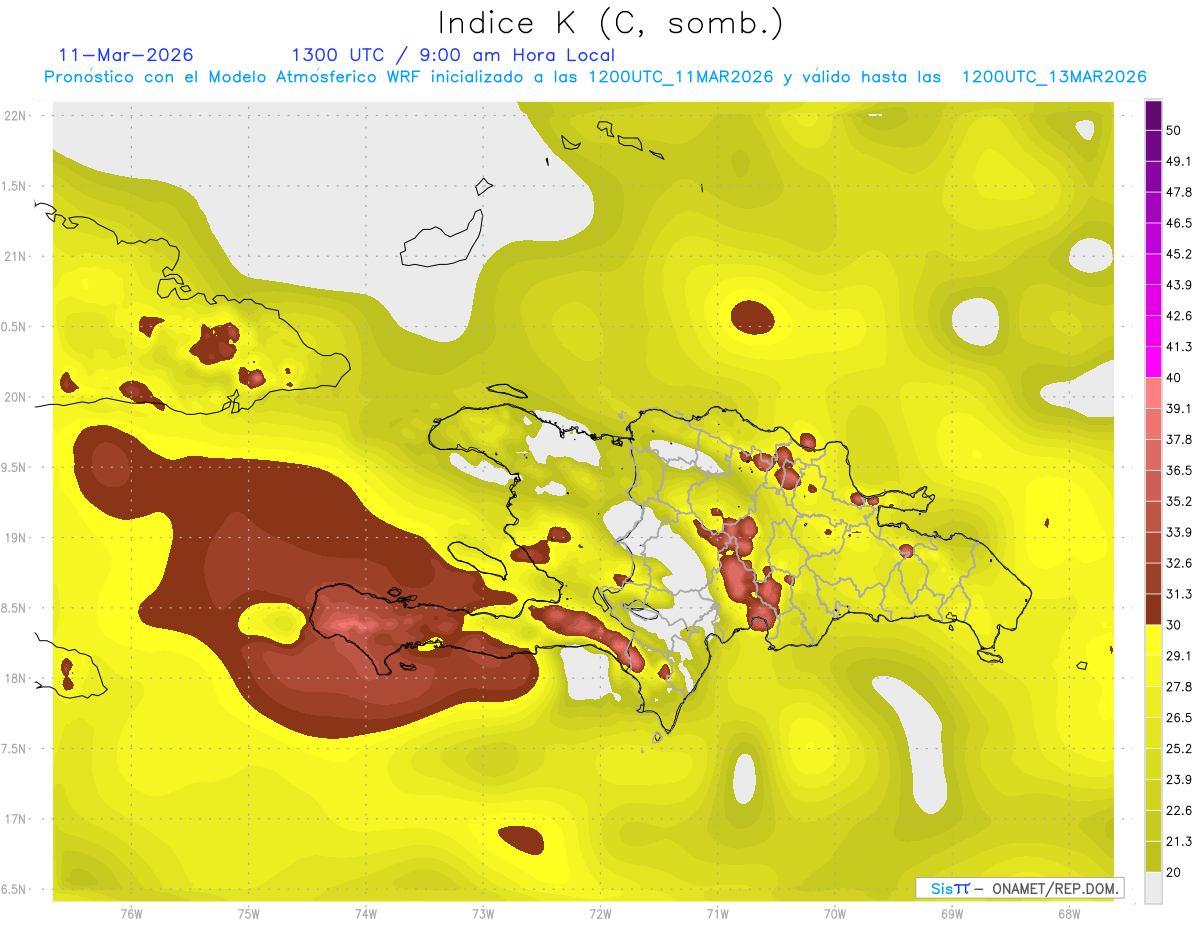Click latitude label "17N"
The width and height of the screenshot is (1200, 927).
click(x=15, y=819)
